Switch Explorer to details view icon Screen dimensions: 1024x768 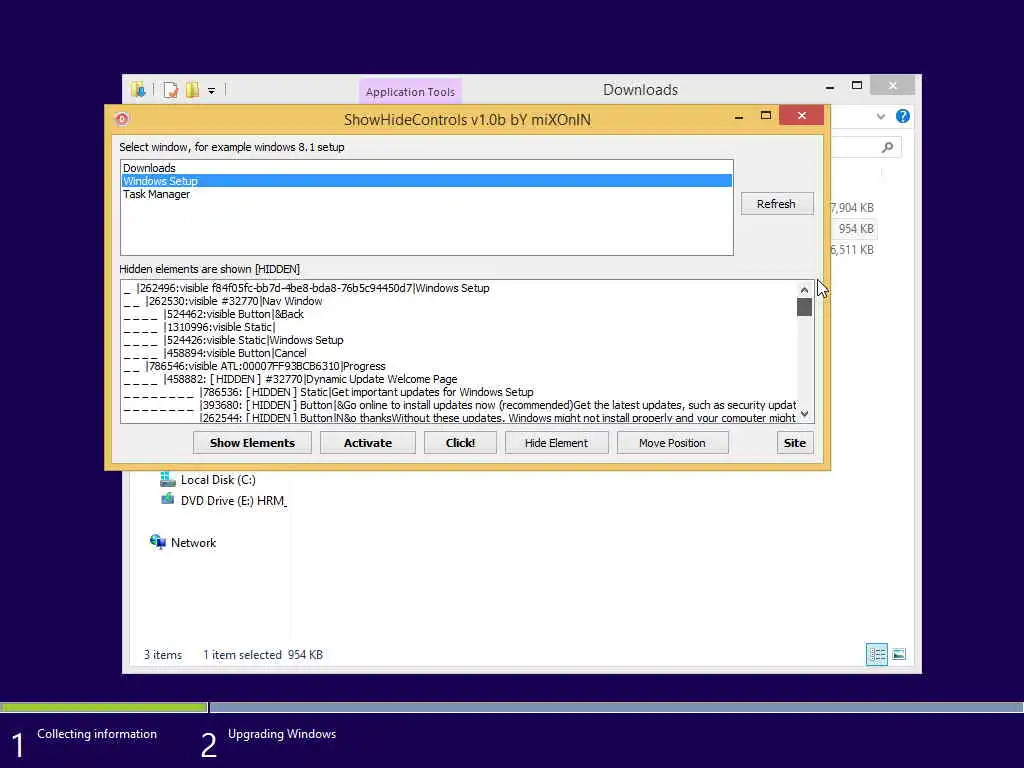point(876,654)
